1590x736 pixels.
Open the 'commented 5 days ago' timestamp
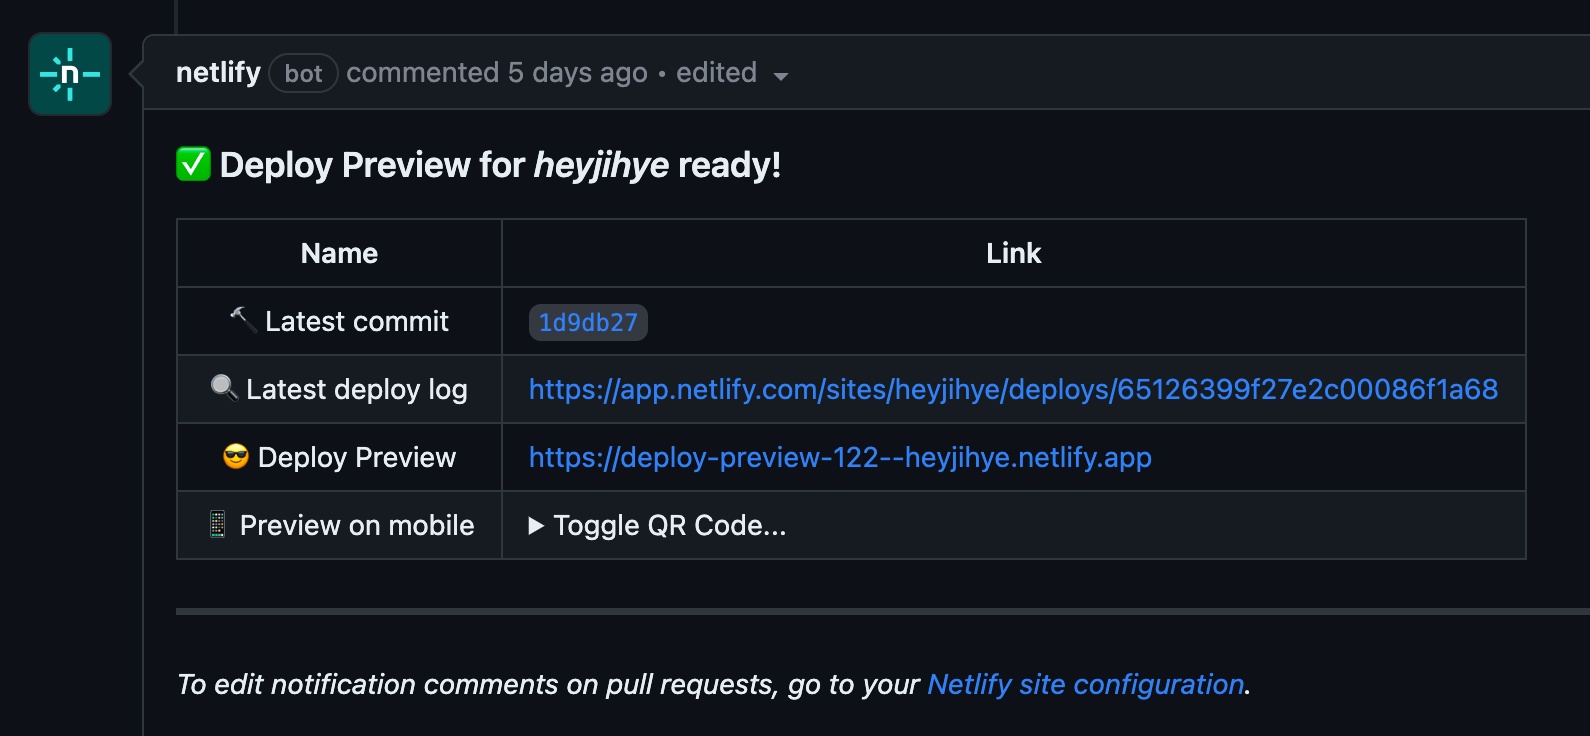(497, 73)
